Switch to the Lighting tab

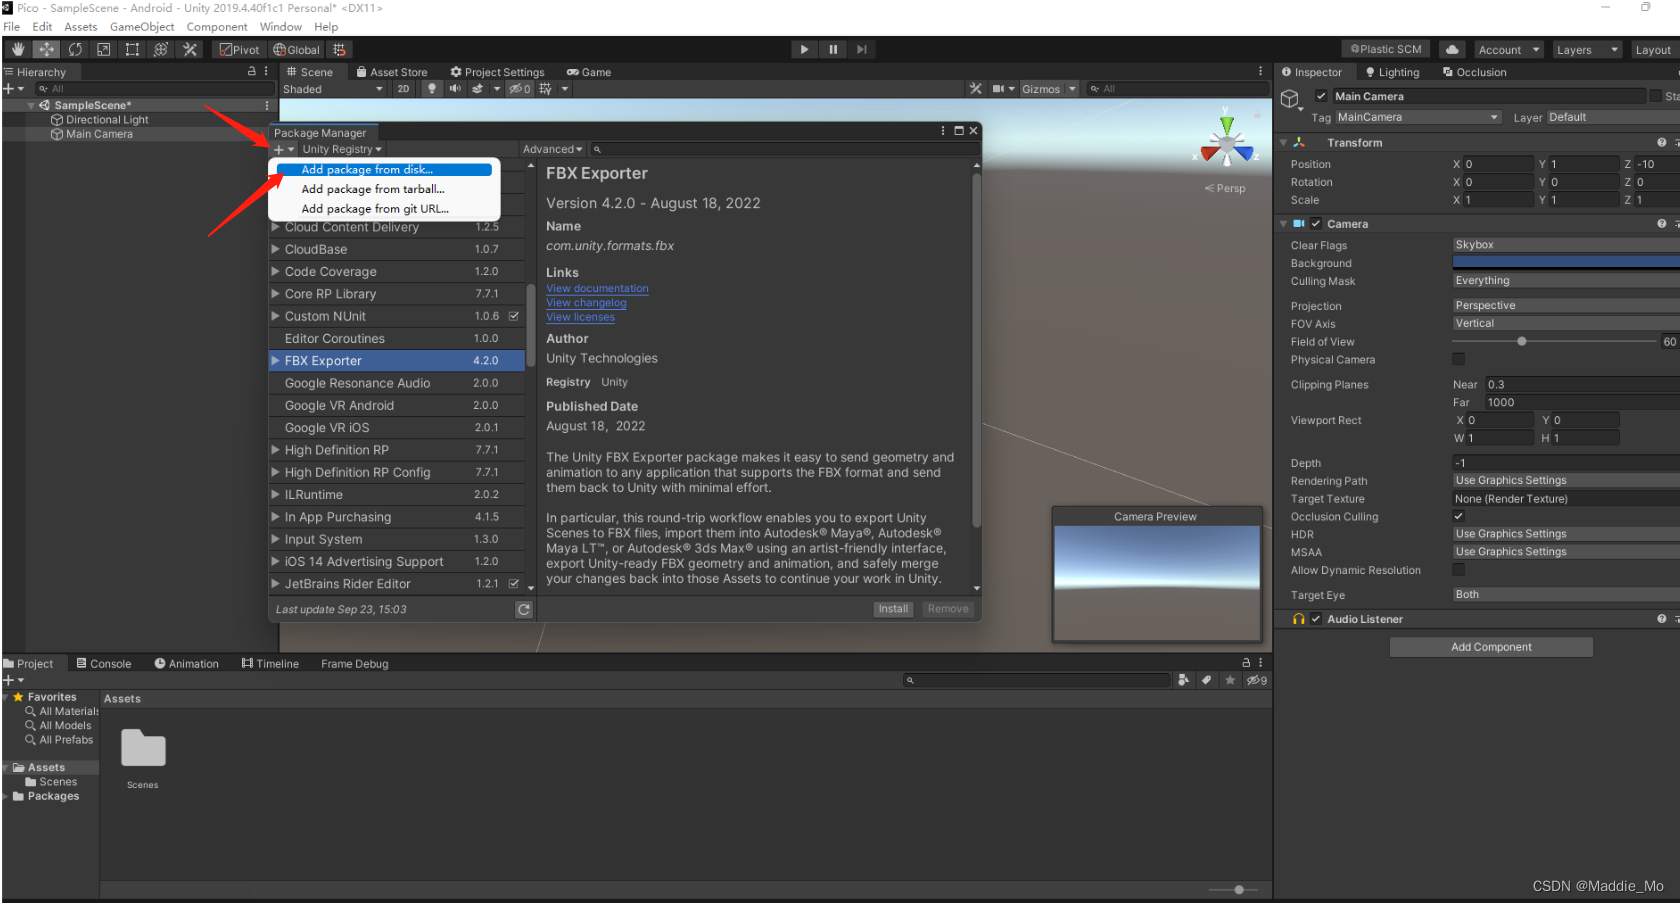point(1392,72)
